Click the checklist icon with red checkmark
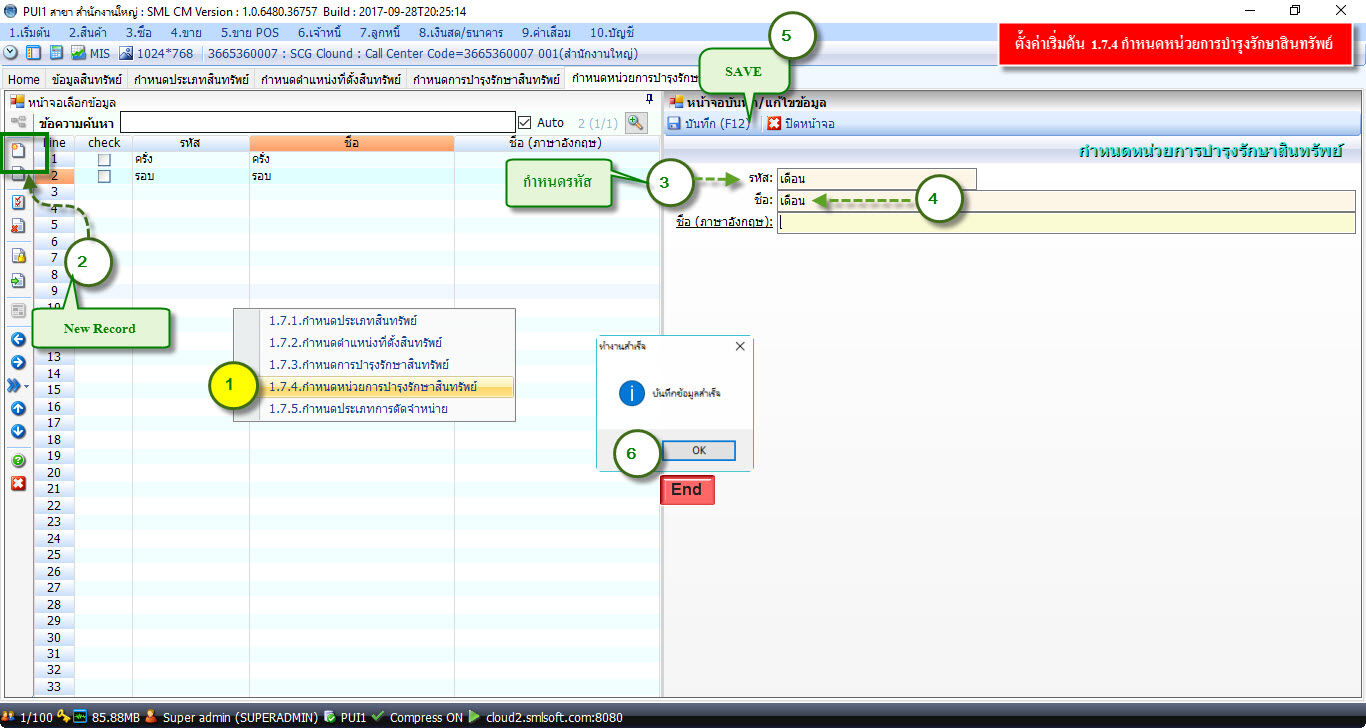The width and height of the screenshot is (1366, 728). pyautogui.click(x=18, y=201)
